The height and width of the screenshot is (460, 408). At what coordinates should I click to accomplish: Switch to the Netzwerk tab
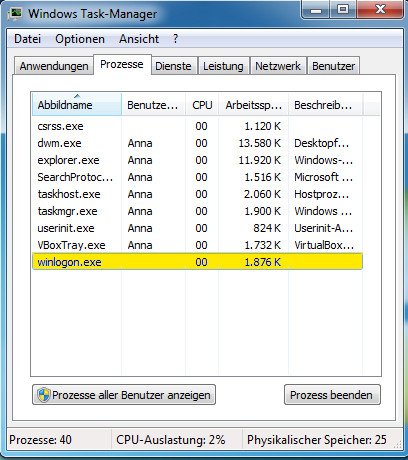[x=278, y=66]
